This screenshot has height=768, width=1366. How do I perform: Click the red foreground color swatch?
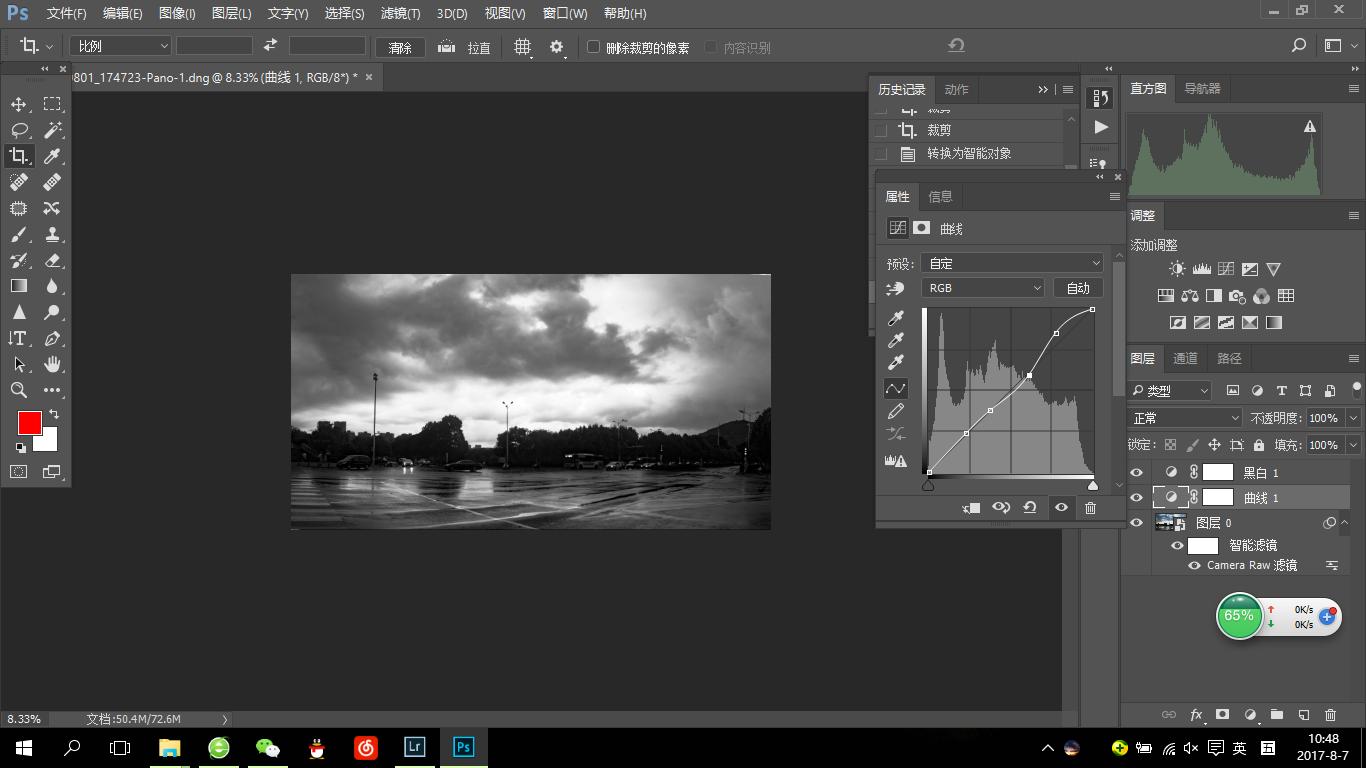pyautogui.click(x=29, y=422)
